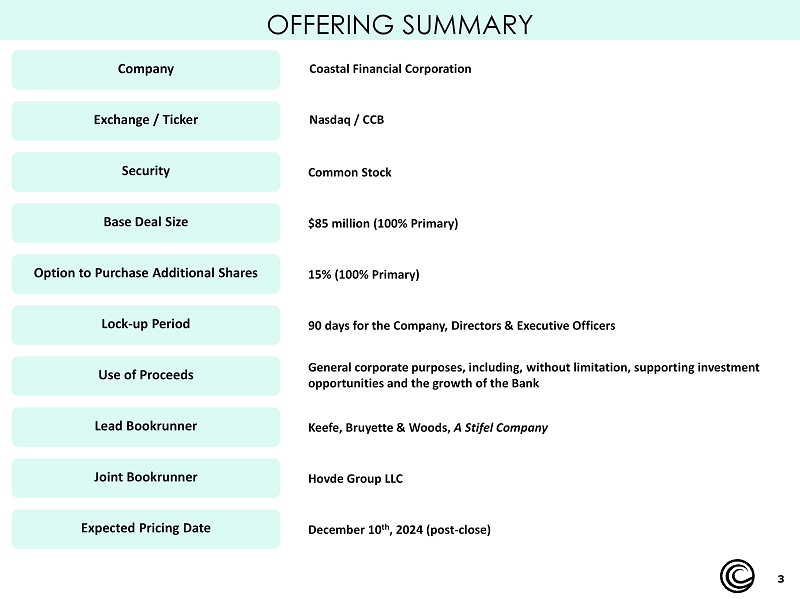The image size is (800, 599).
Task: Click Option to Purchase Additional Shares box
Action: pos(146,273)
